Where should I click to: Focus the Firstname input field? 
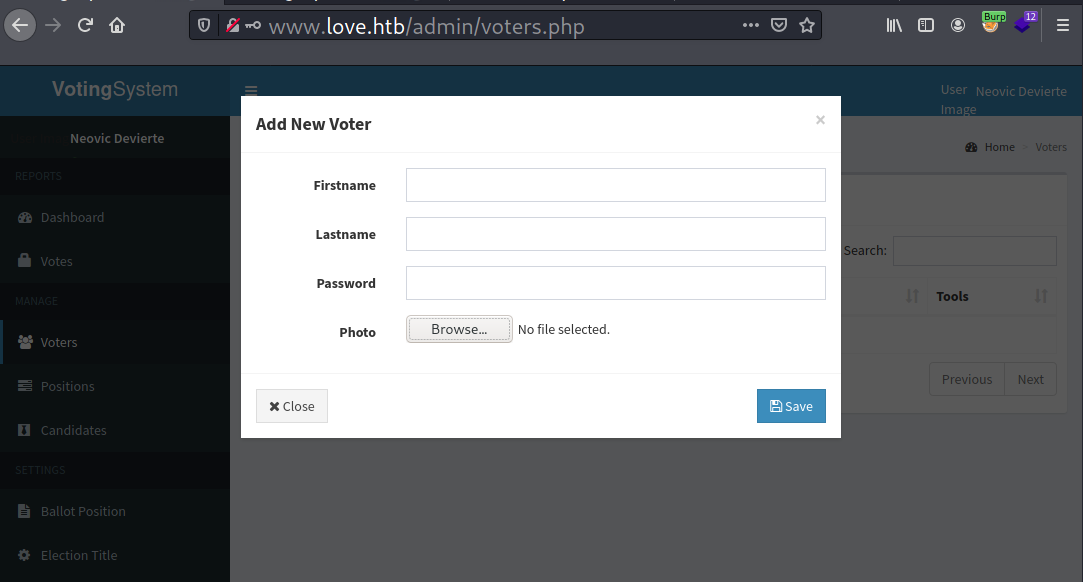615,185
